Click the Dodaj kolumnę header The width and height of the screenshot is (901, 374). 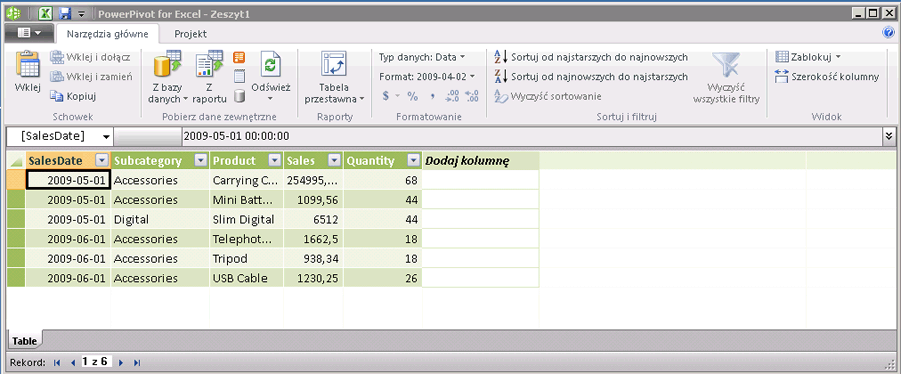[480, 161]
